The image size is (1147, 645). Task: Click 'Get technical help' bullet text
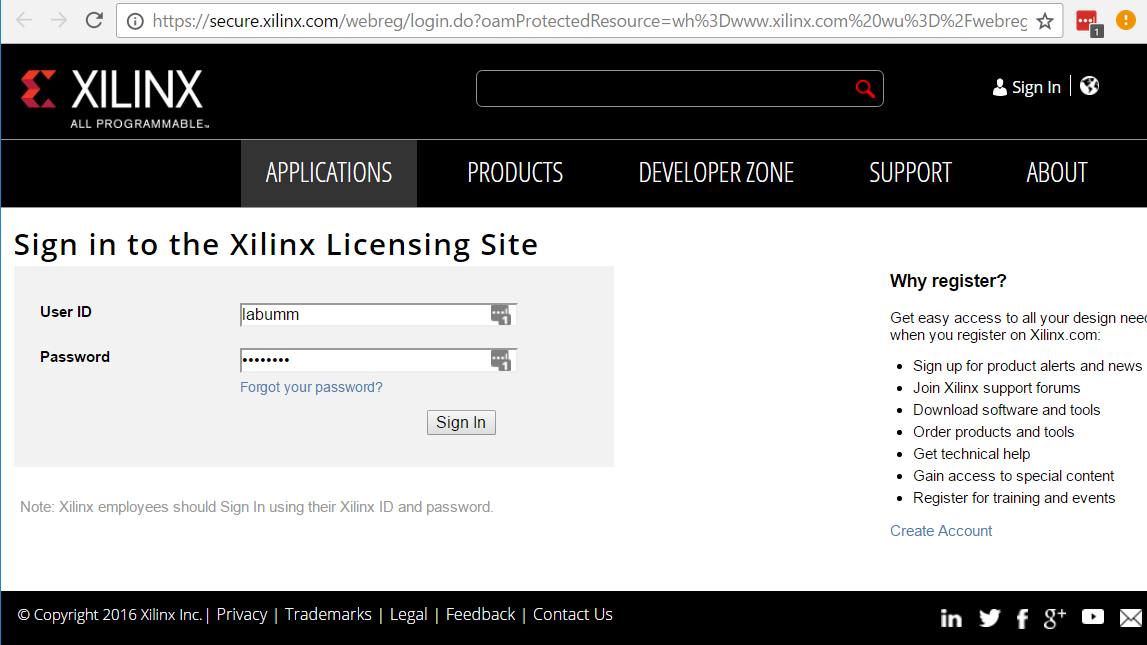971,454
